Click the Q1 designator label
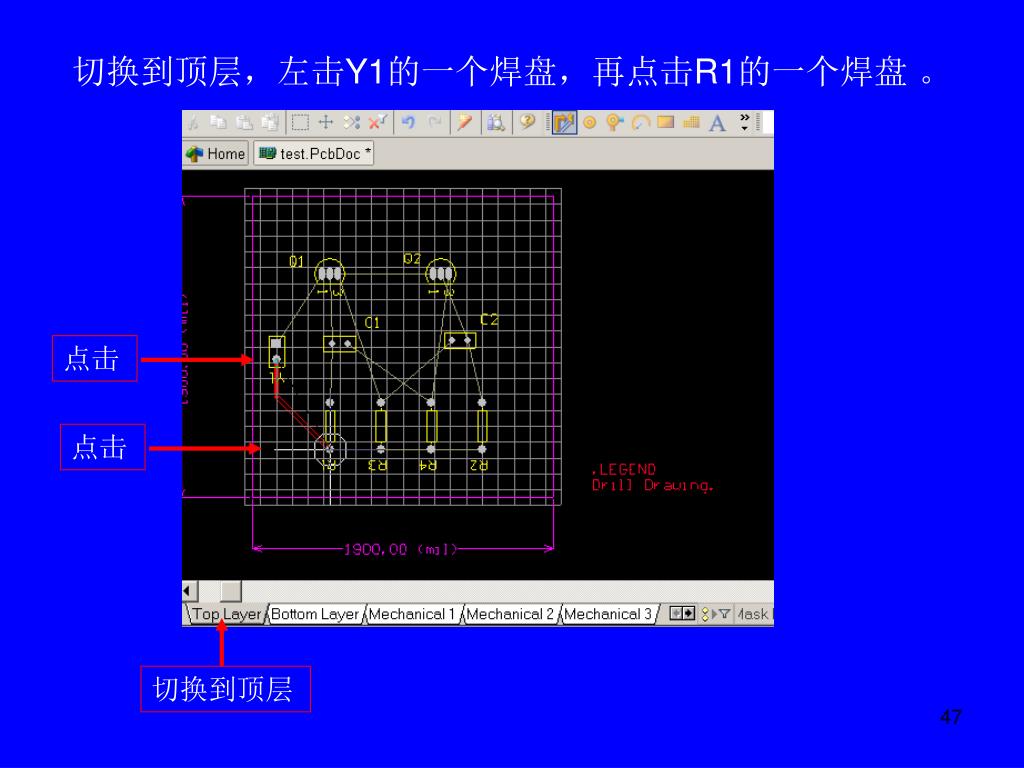Screen dimensions: 1024x768 pyautogui.click(x=296, y=261)
